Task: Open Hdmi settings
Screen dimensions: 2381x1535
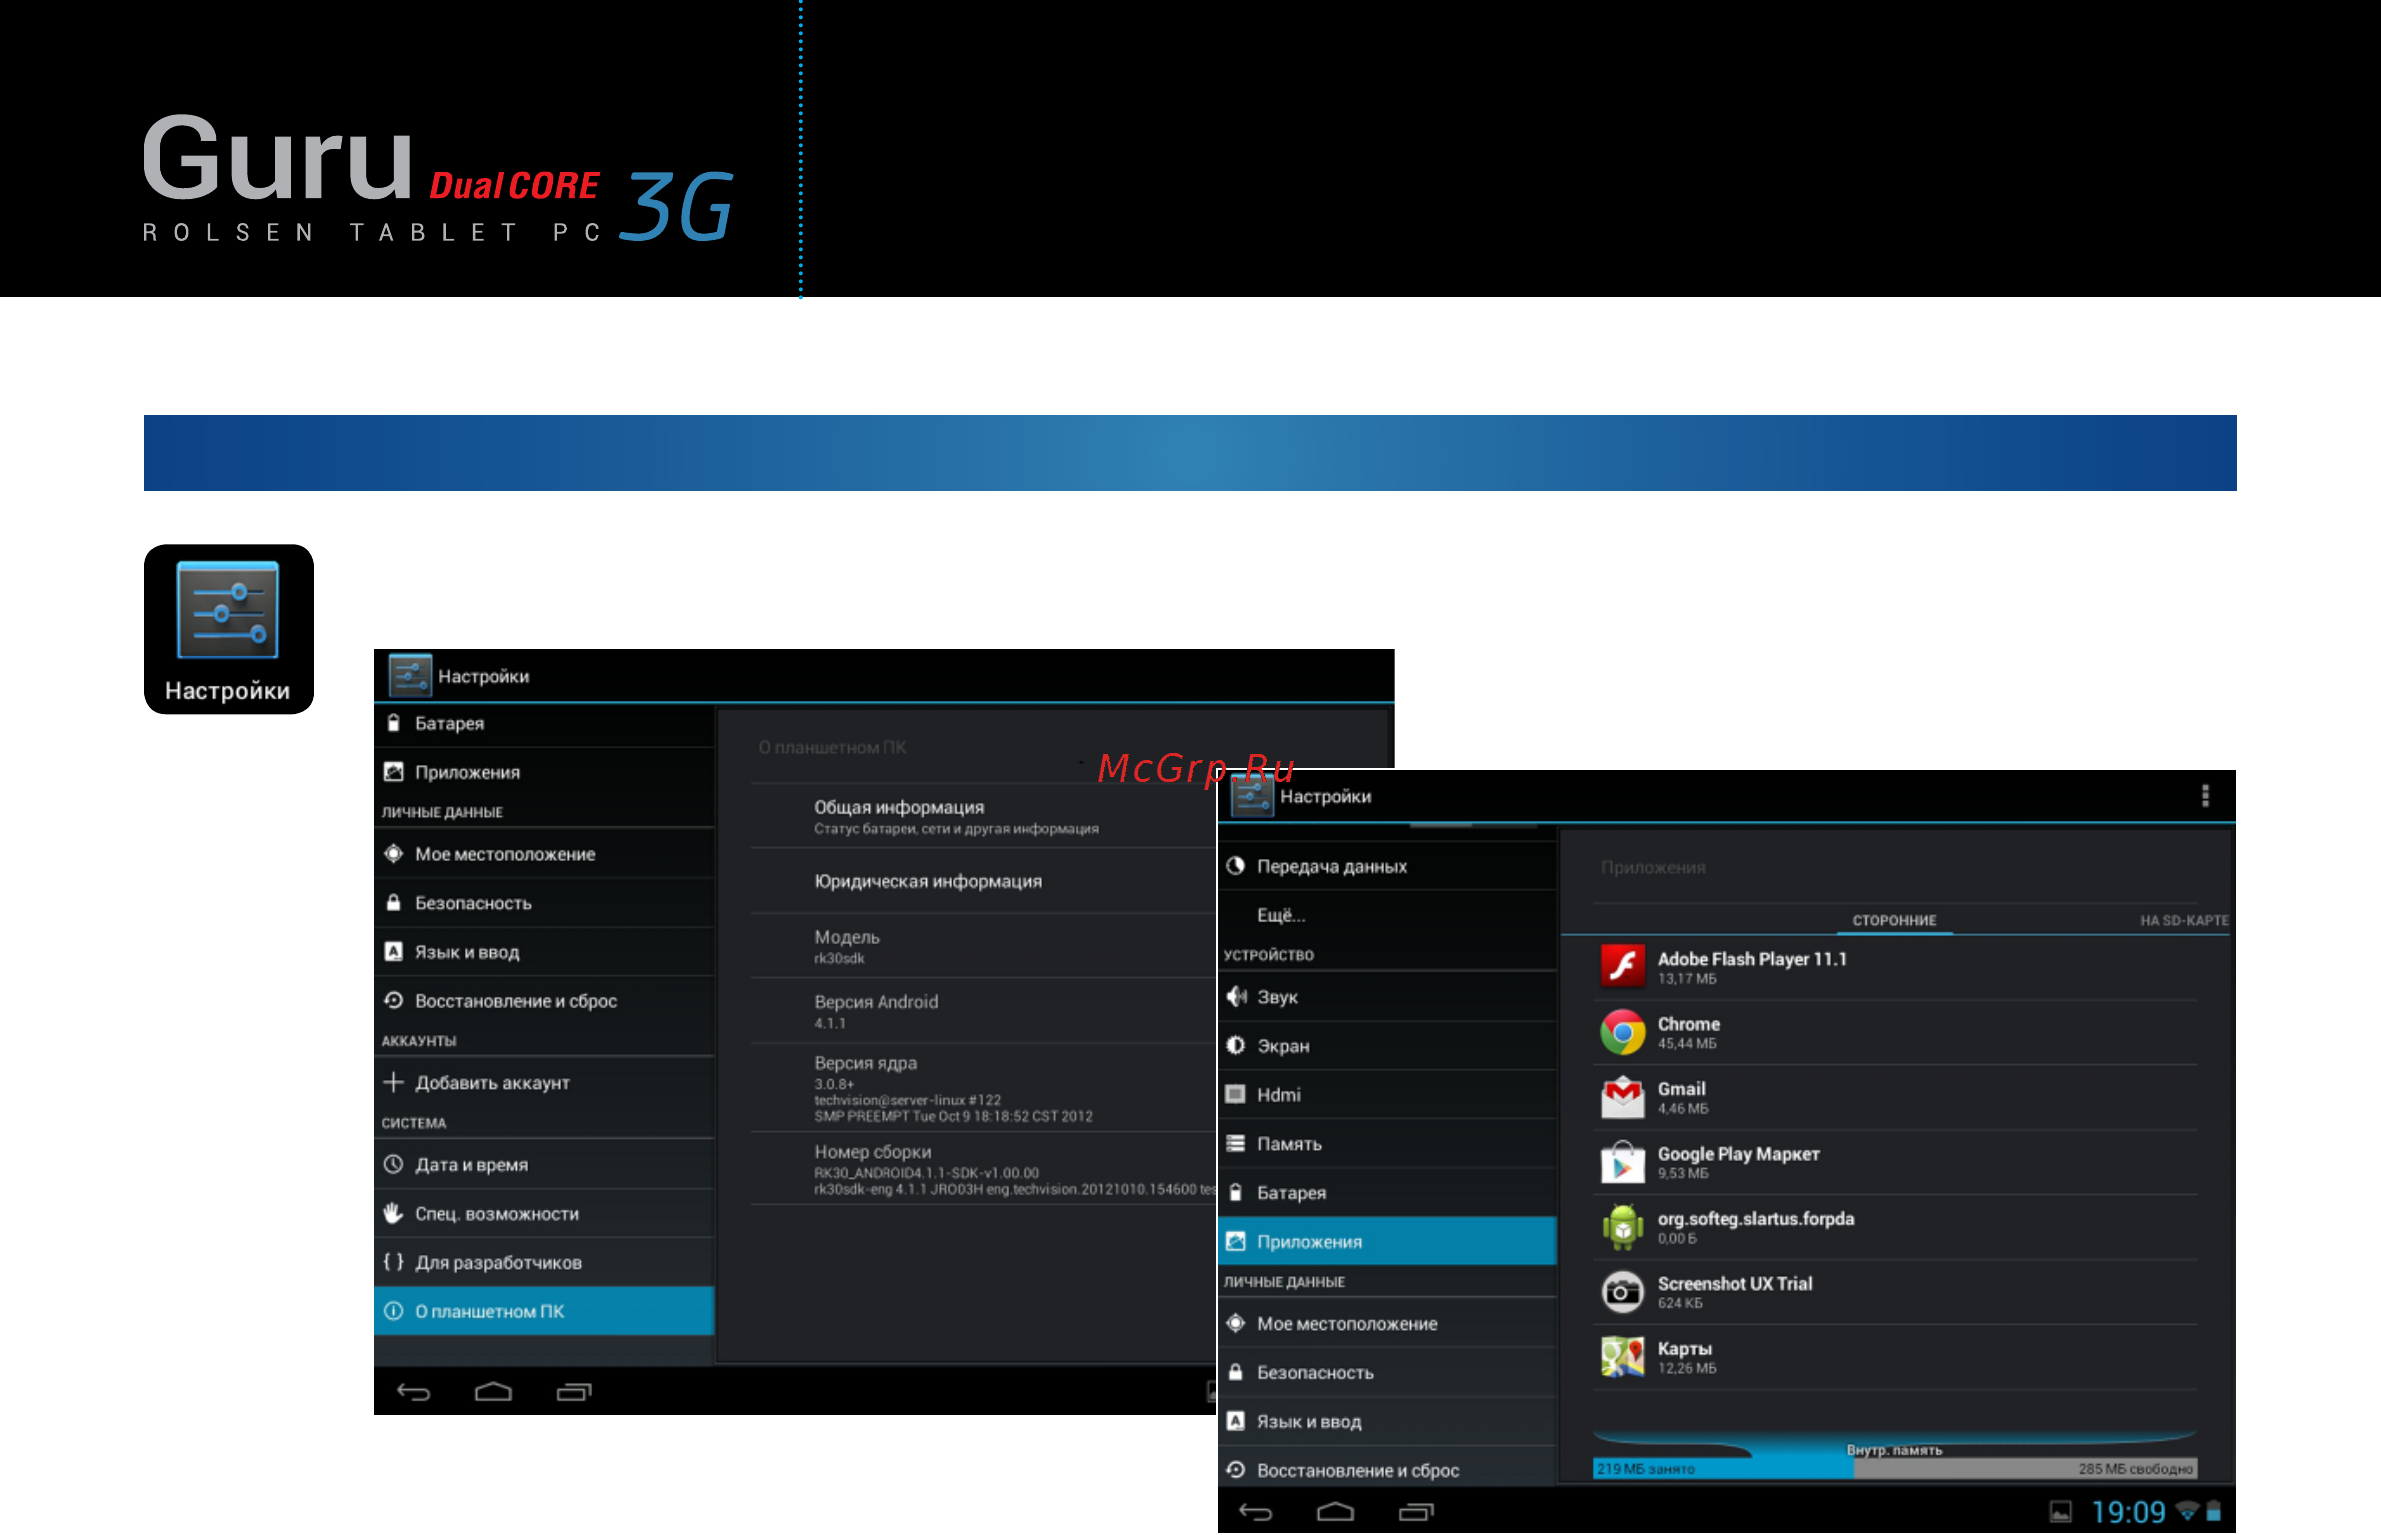Action: point(1387,1095)
